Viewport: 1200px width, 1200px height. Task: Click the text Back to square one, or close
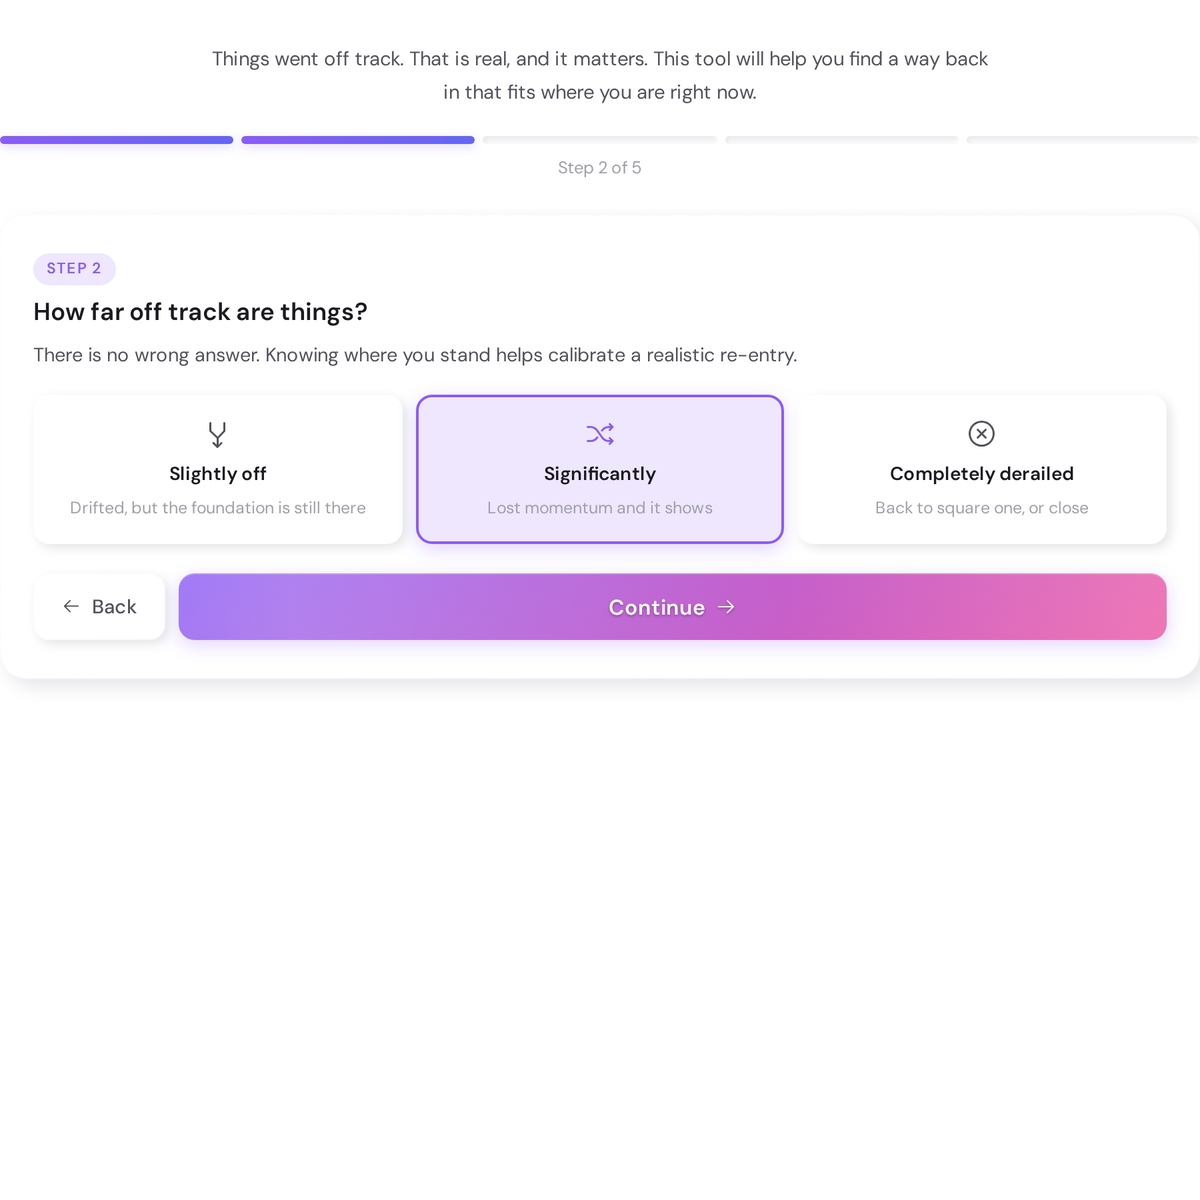click(981, 508)
